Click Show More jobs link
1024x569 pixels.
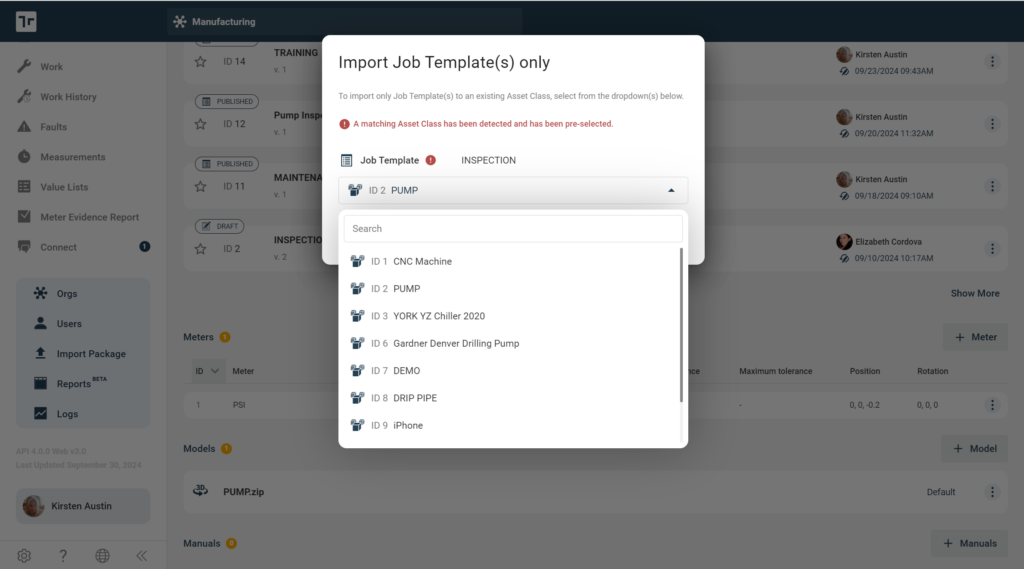click(x=974, y=293)
